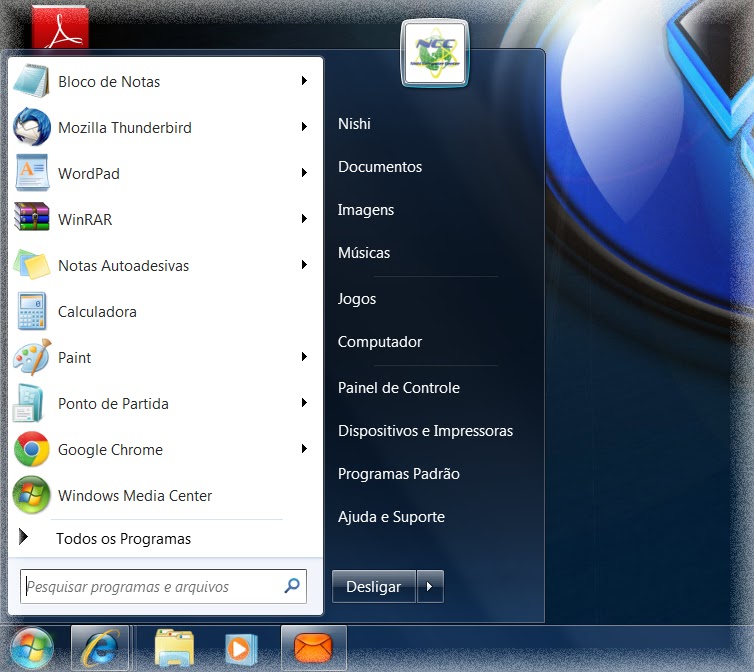Click the NCC user account picture

(x=435, y=53)
